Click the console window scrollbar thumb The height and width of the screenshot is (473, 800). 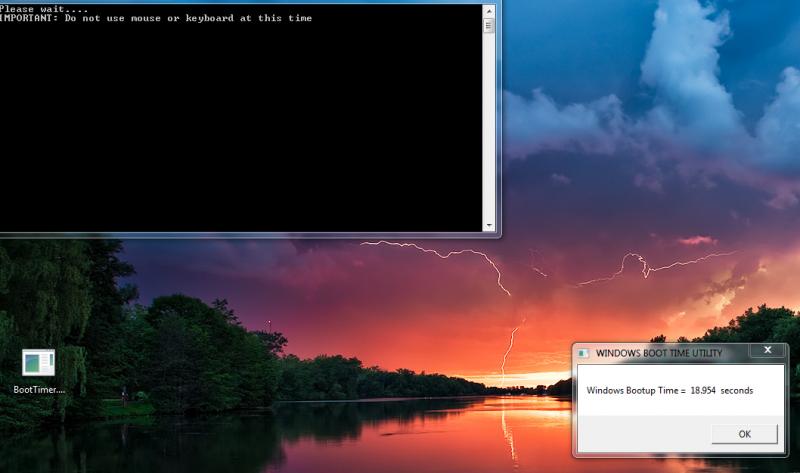[489, 26]
